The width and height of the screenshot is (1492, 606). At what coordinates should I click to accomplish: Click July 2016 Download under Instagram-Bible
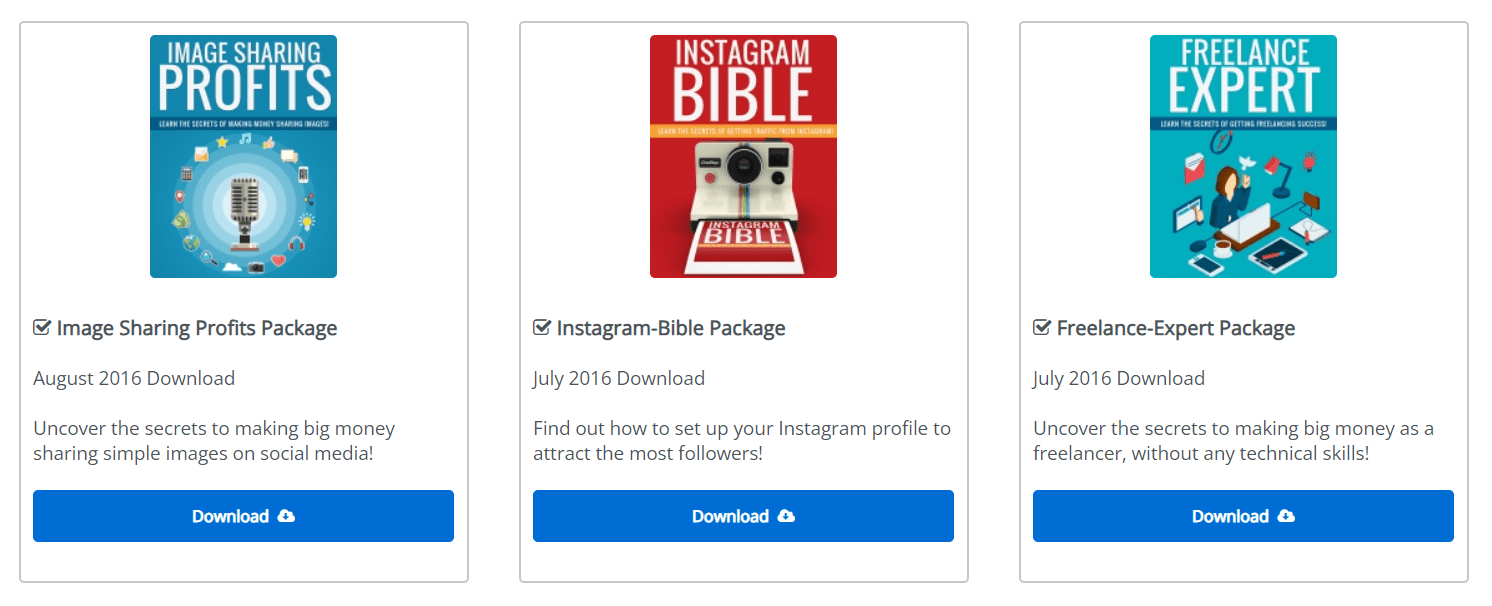coord(619,378)
